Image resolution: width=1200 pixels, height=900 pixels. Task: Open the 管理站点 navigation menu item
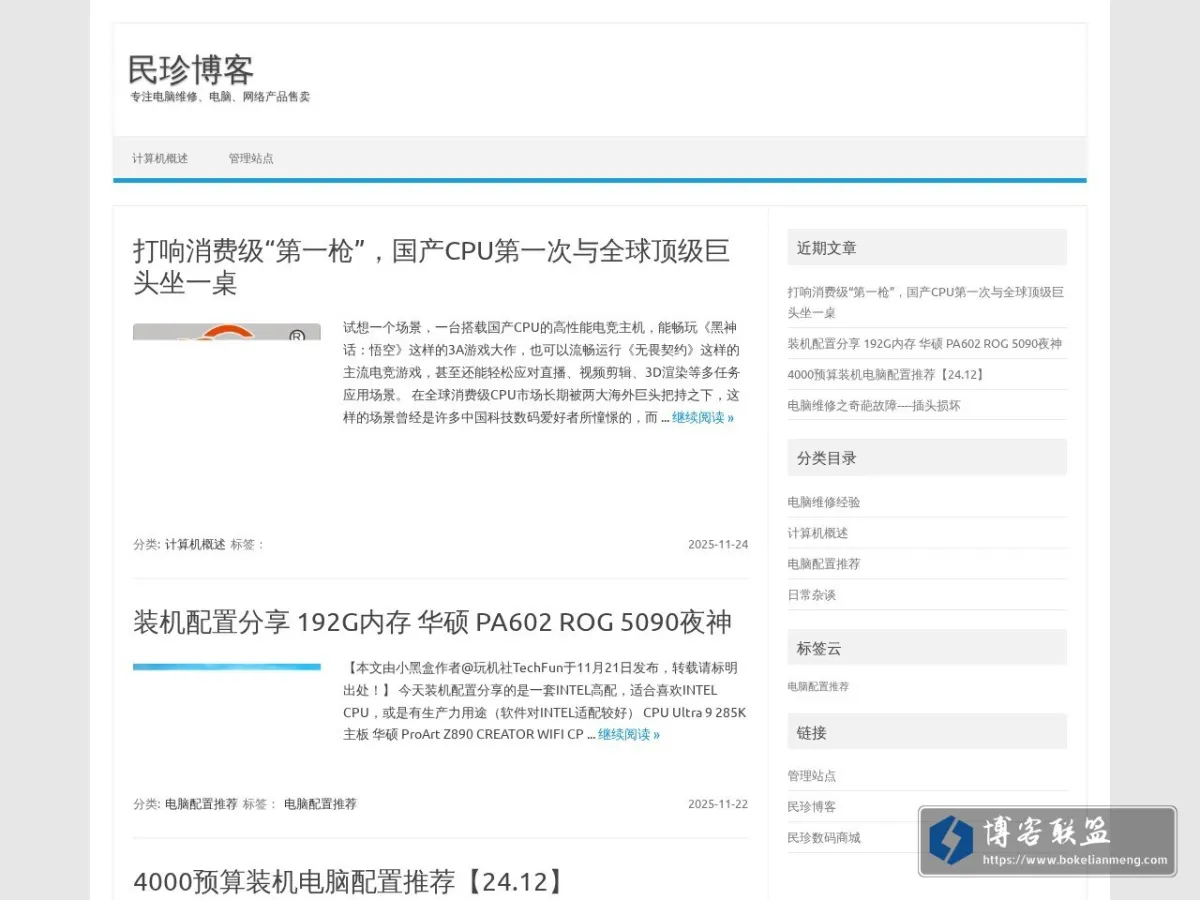click(250, 158)
